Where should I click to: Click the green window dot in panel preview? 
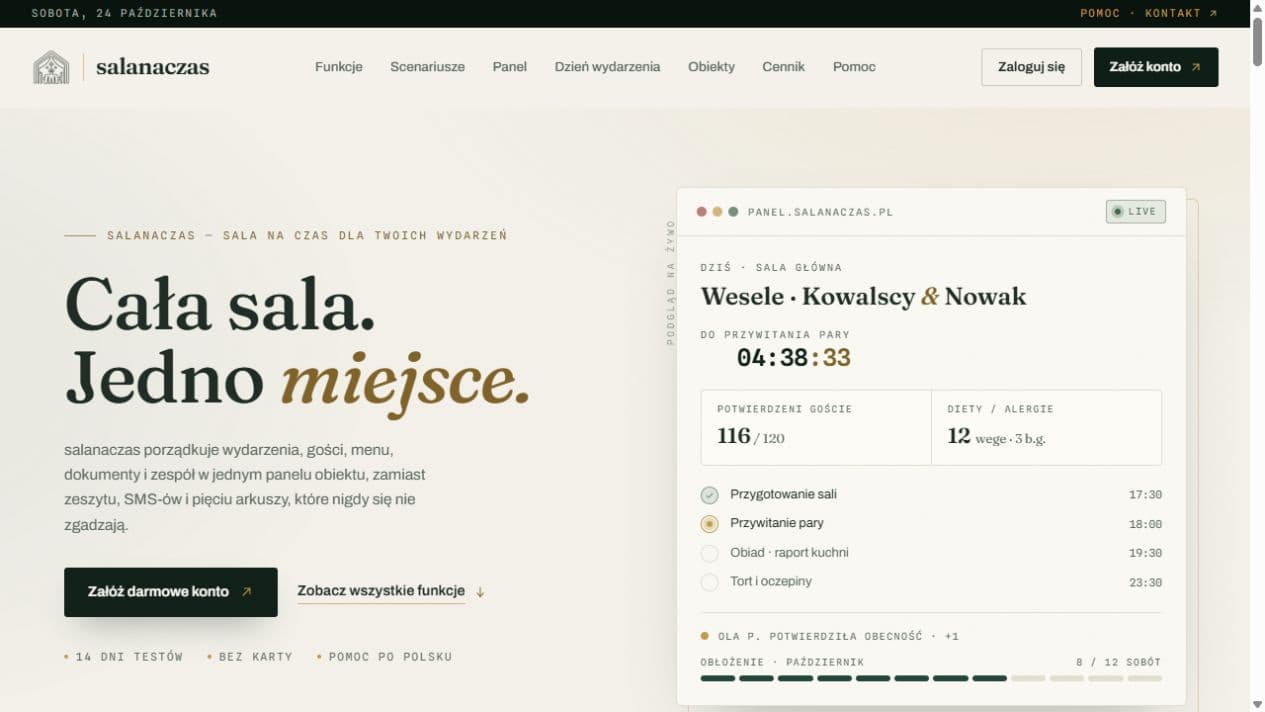733,212
